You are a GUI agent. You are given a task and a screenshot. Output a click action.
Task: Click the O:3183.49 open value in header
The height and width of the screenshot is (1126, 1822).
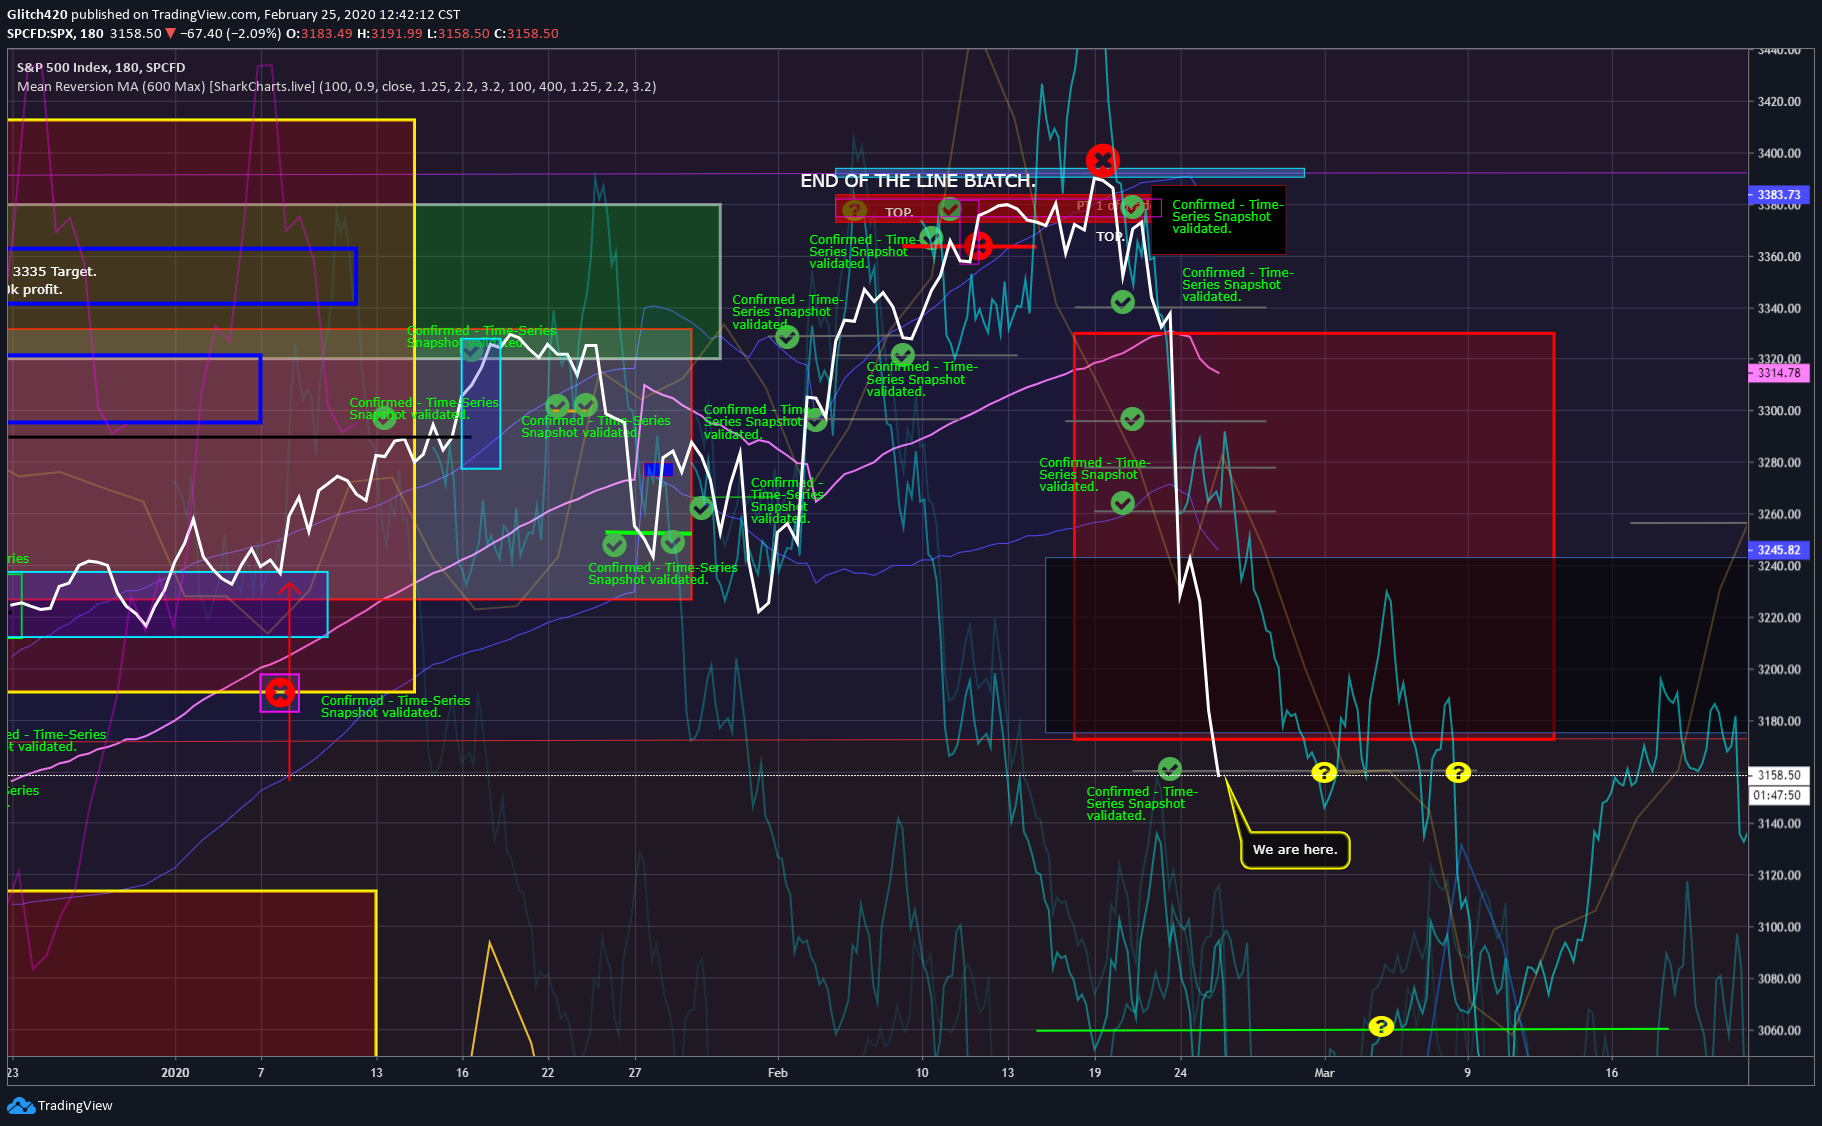(319, 33)
